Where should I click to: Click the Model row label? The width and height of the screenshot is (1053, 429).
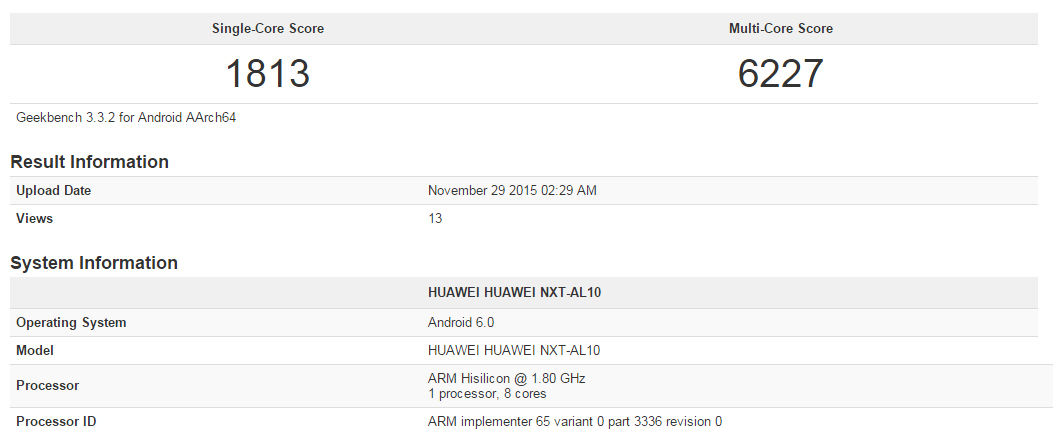pos(35,350)
